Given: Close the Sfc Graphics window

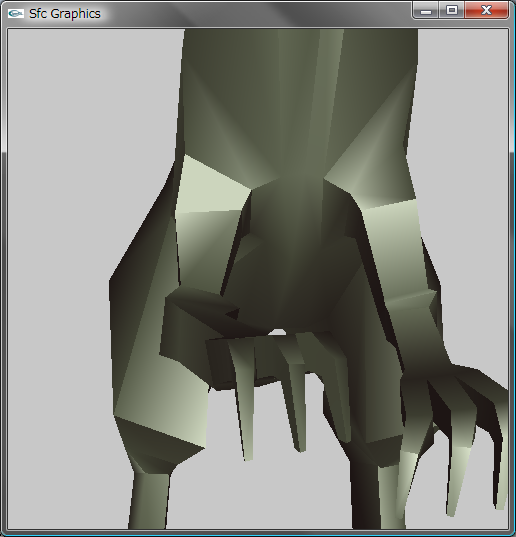Looking at the screenshot, I should (x=486, y=11).
